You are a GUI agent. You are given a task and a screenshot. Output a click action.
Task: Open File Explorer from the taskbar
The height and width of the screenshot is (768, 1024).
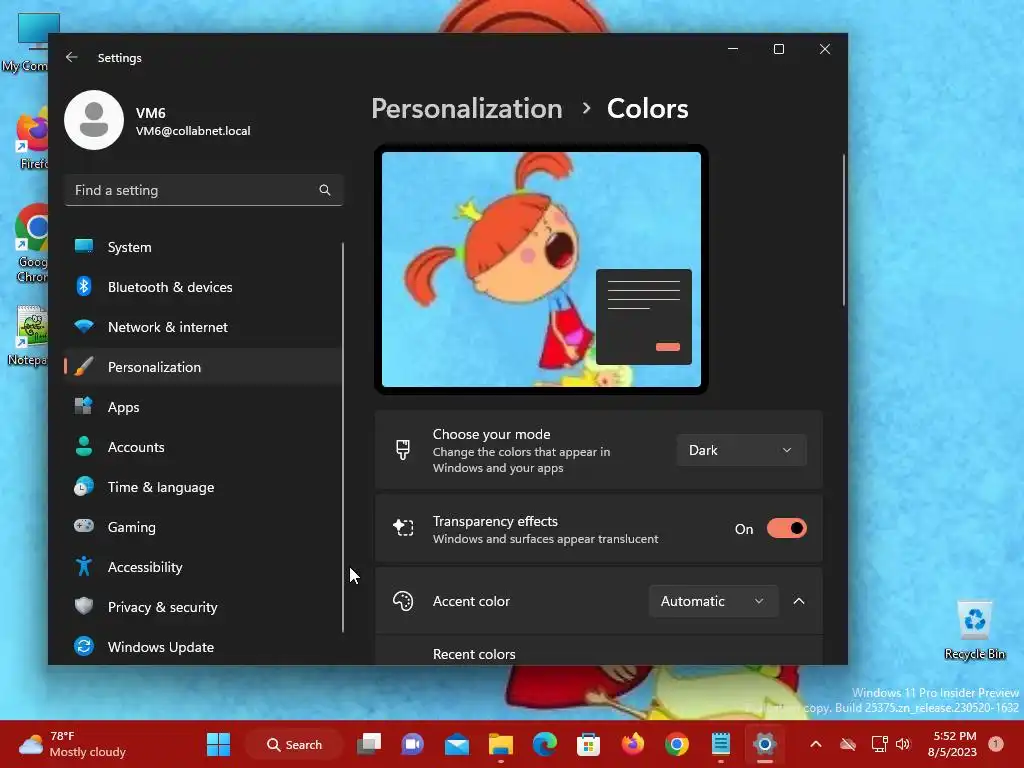501,744
